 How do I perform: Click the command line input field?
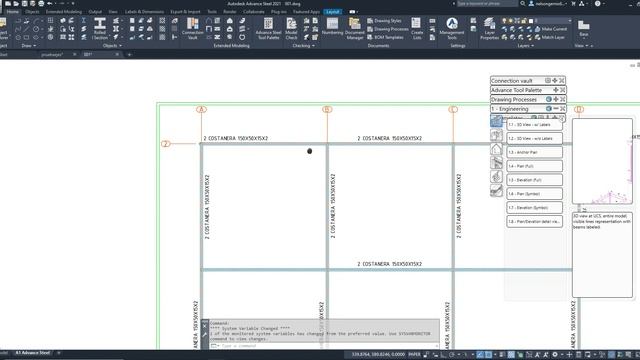click(324, 346)
